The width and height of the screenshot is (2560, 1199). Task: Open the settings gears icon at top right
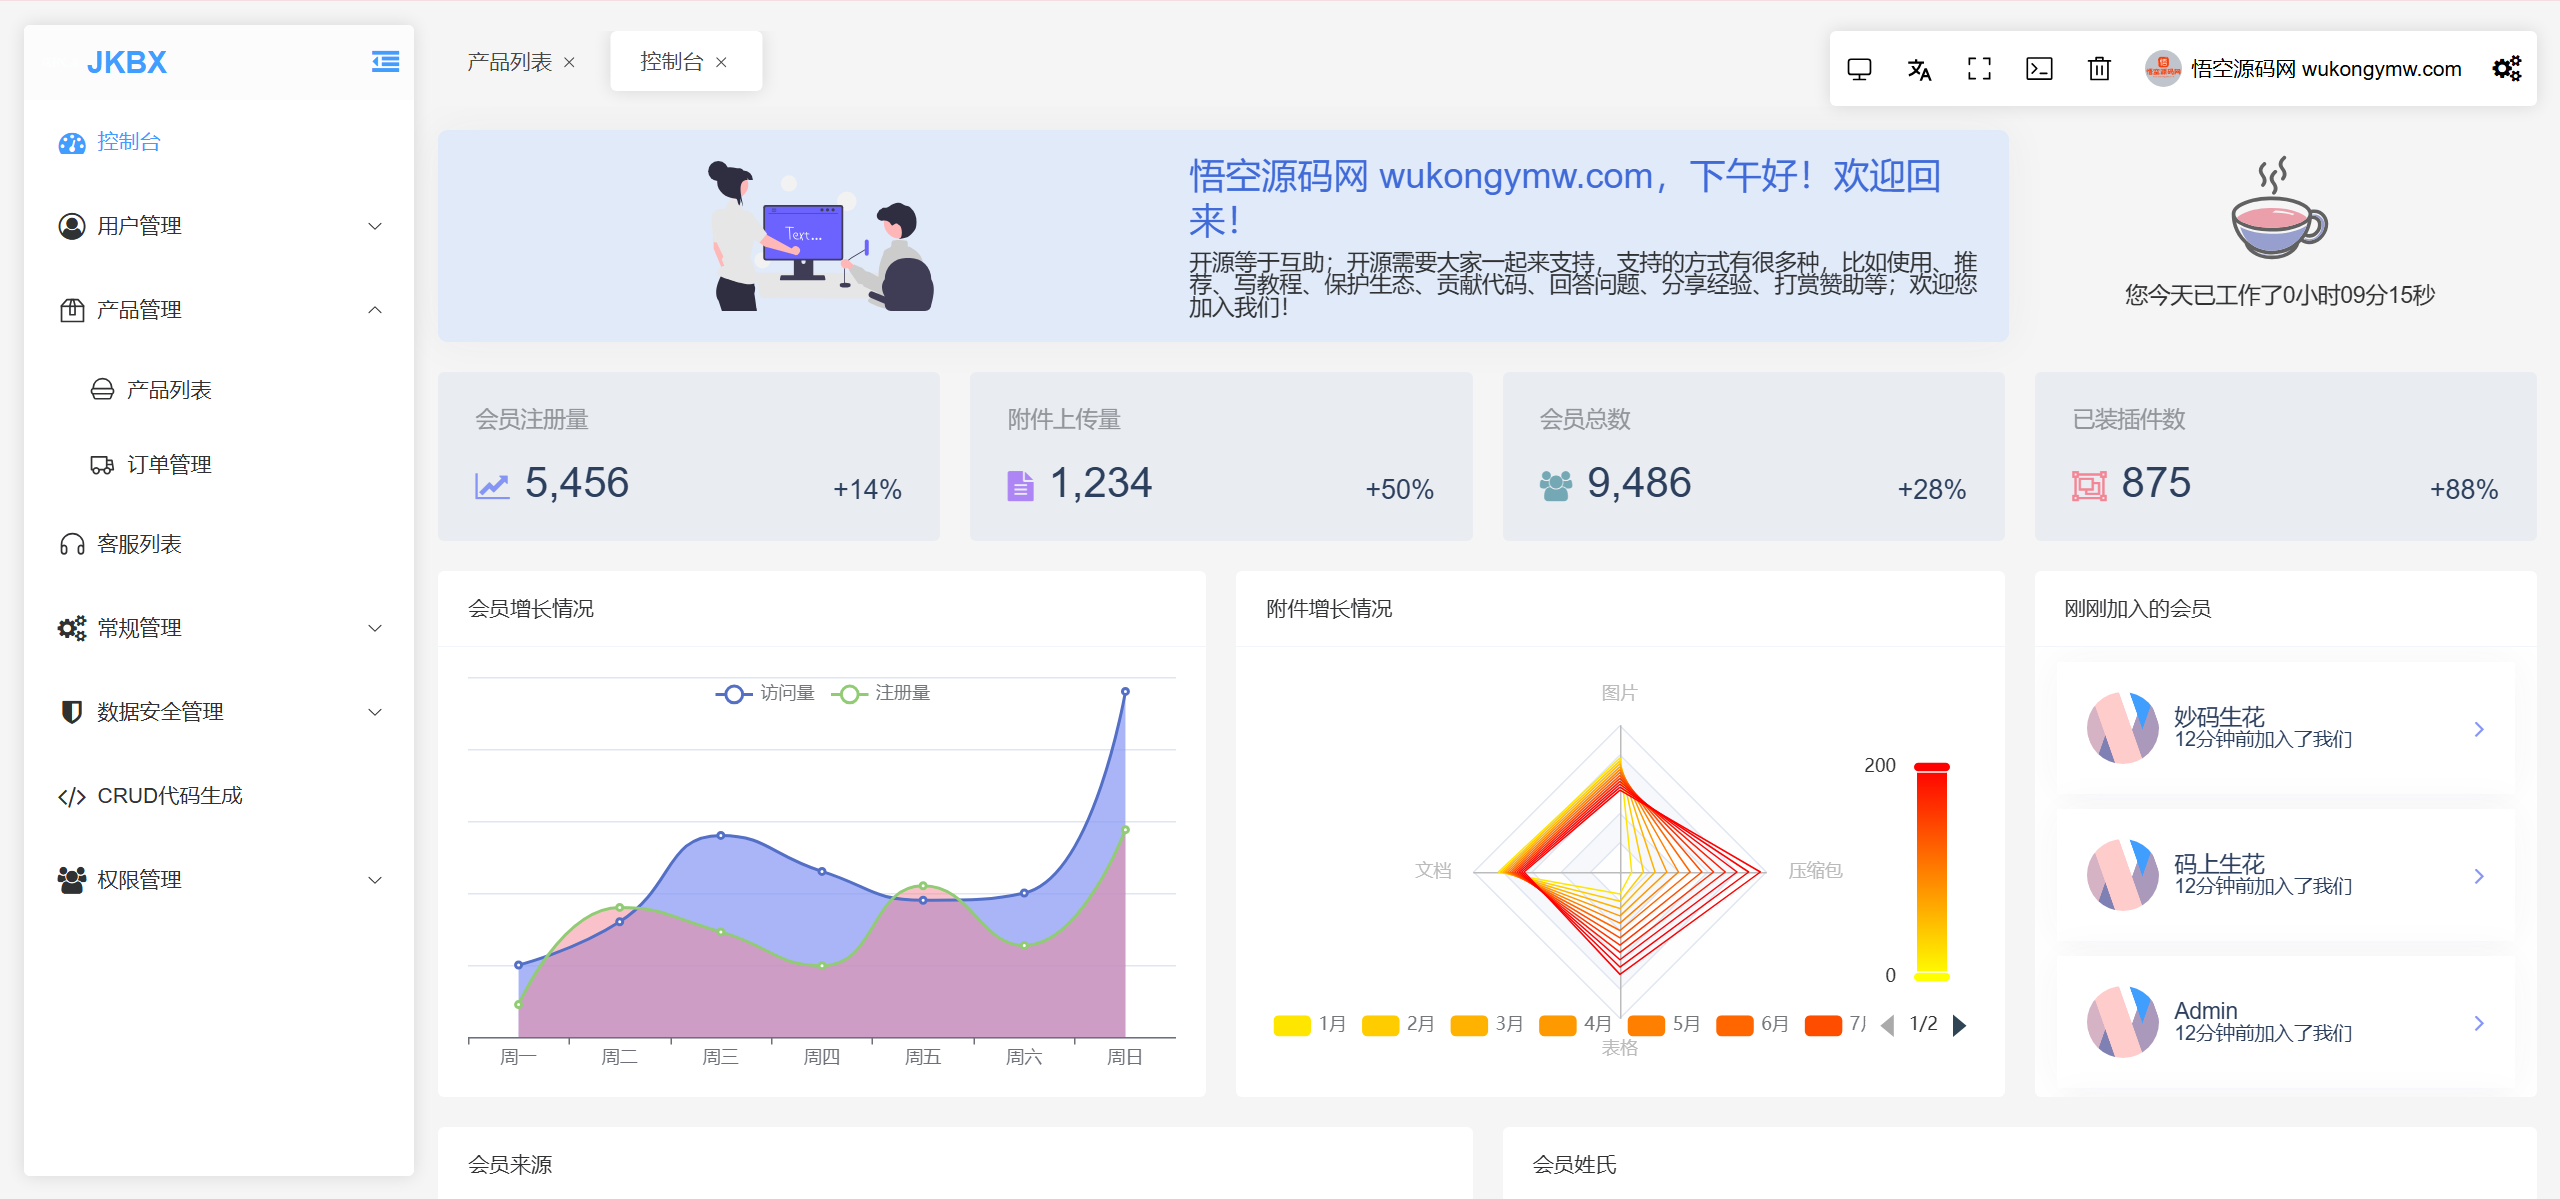click(2506, 69)
